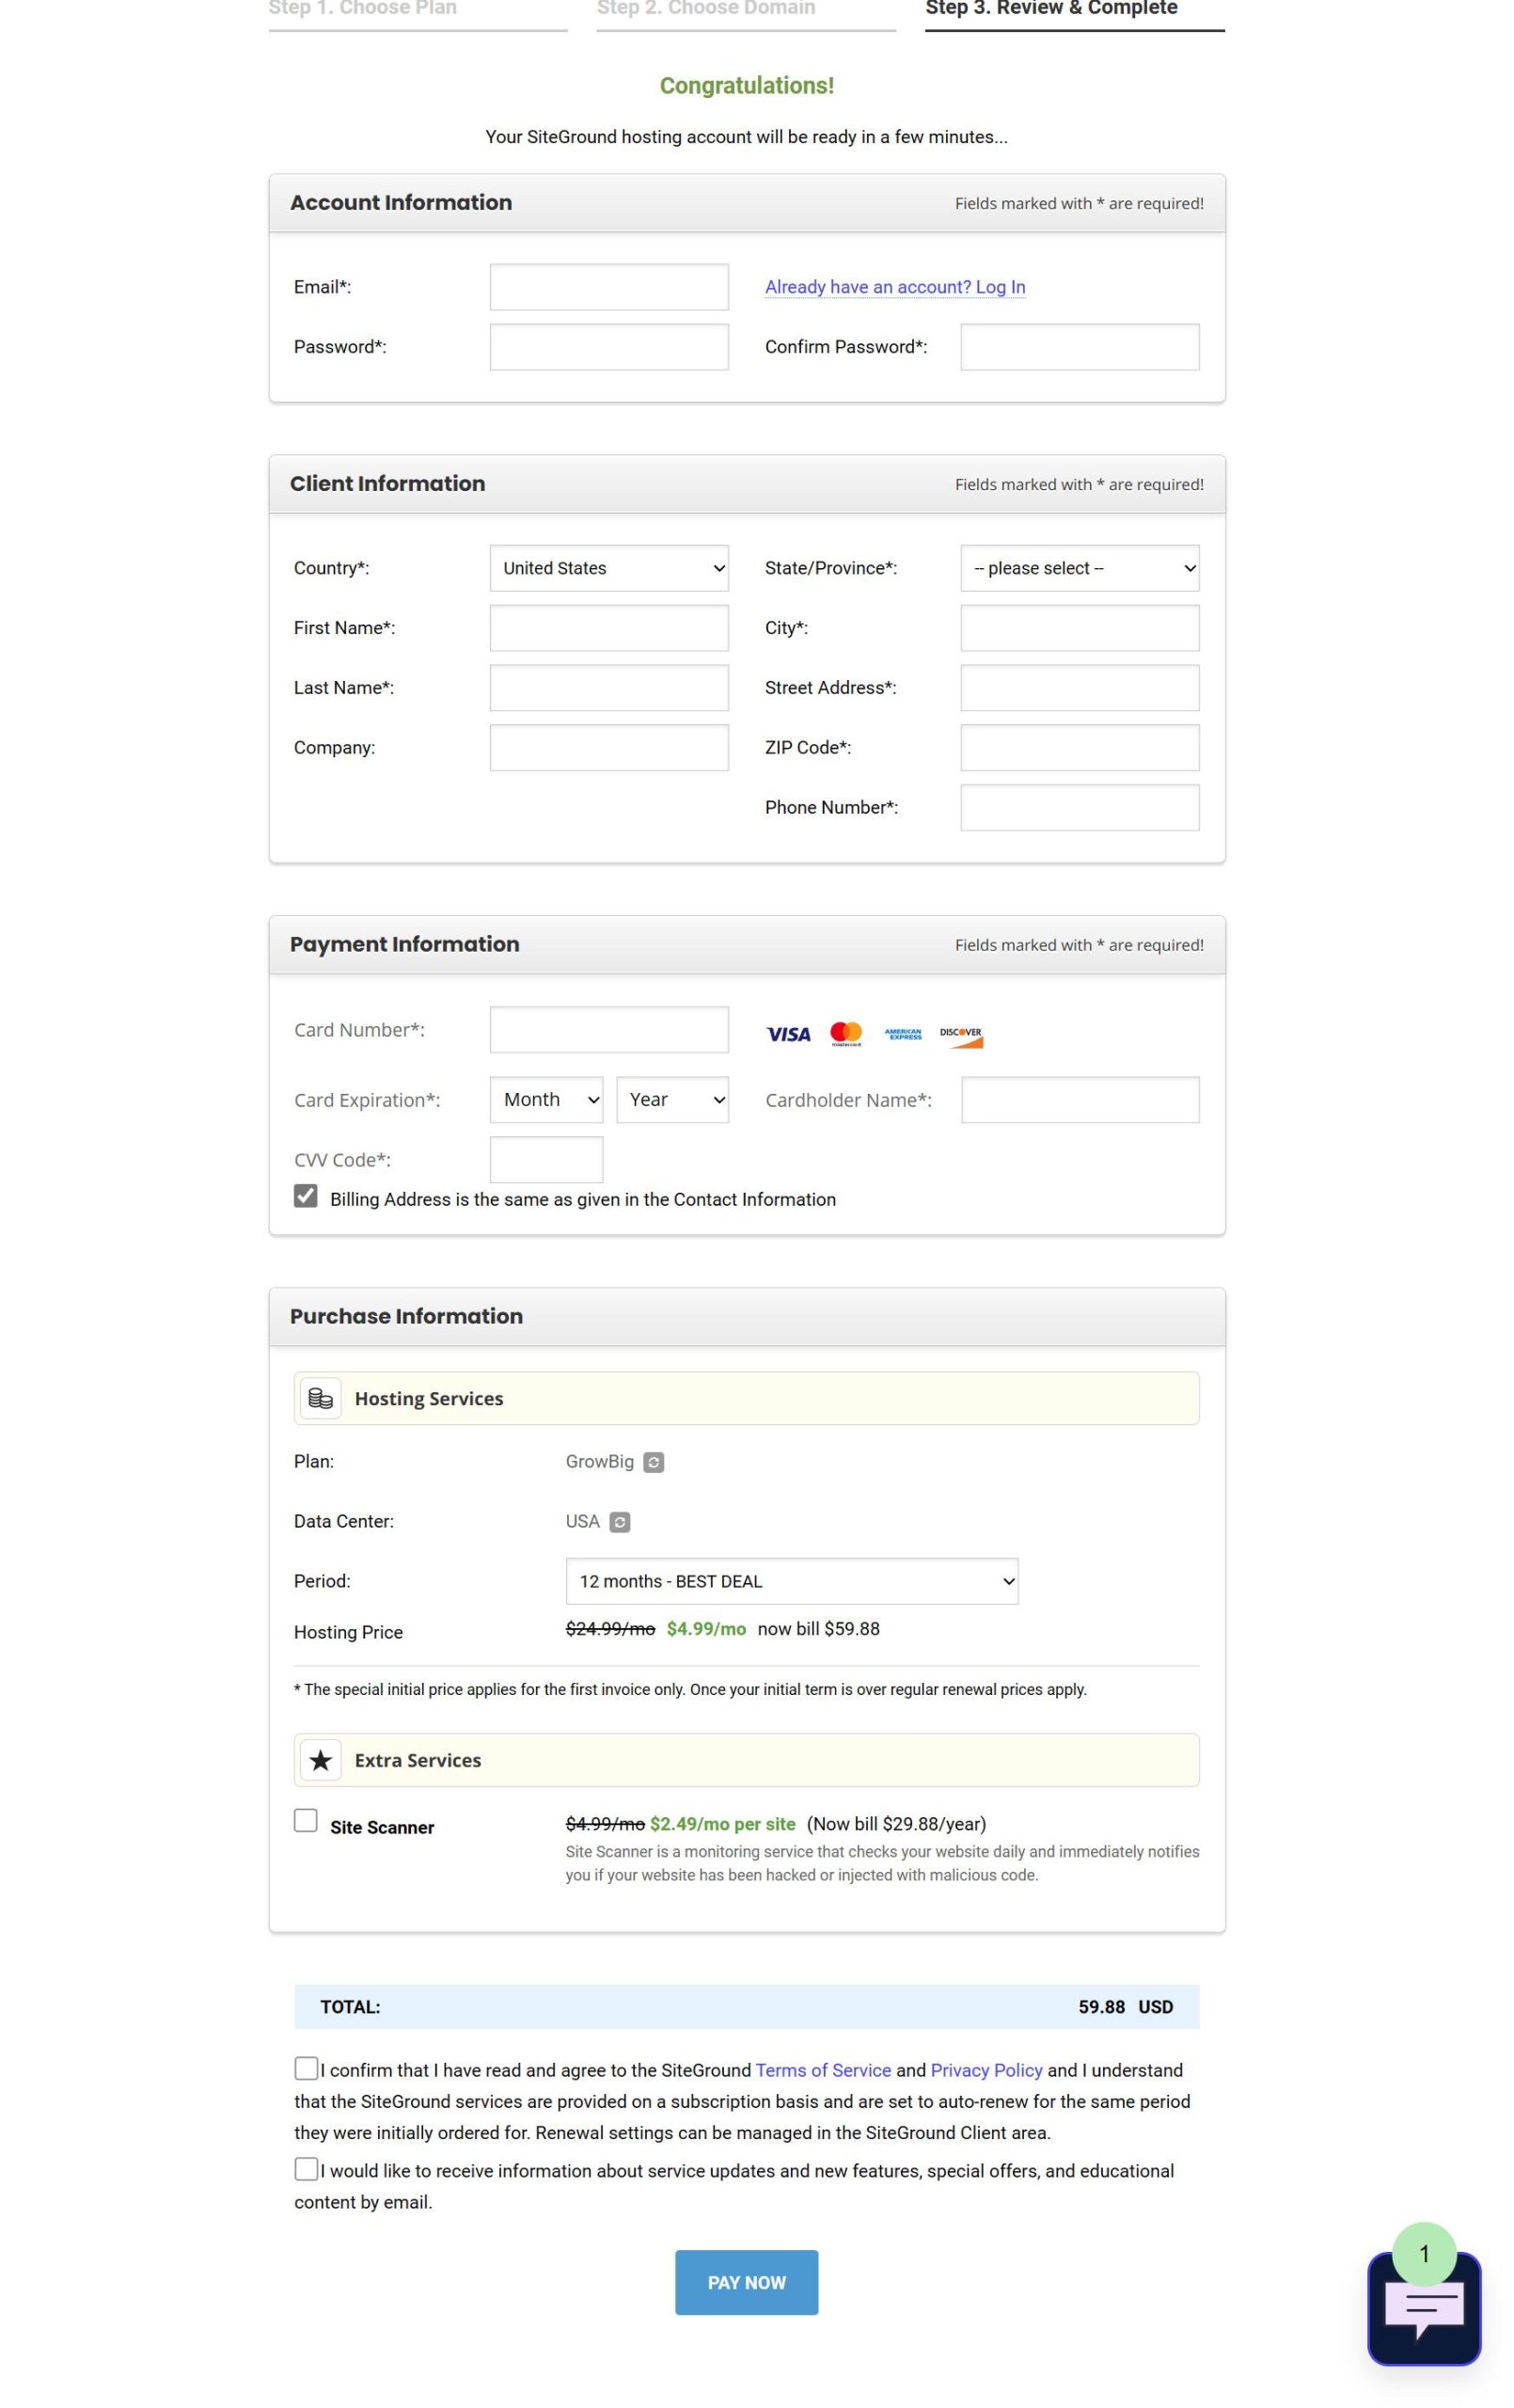Click the Phone Number input field
1514x2408 pixels.
point(1080,808)
